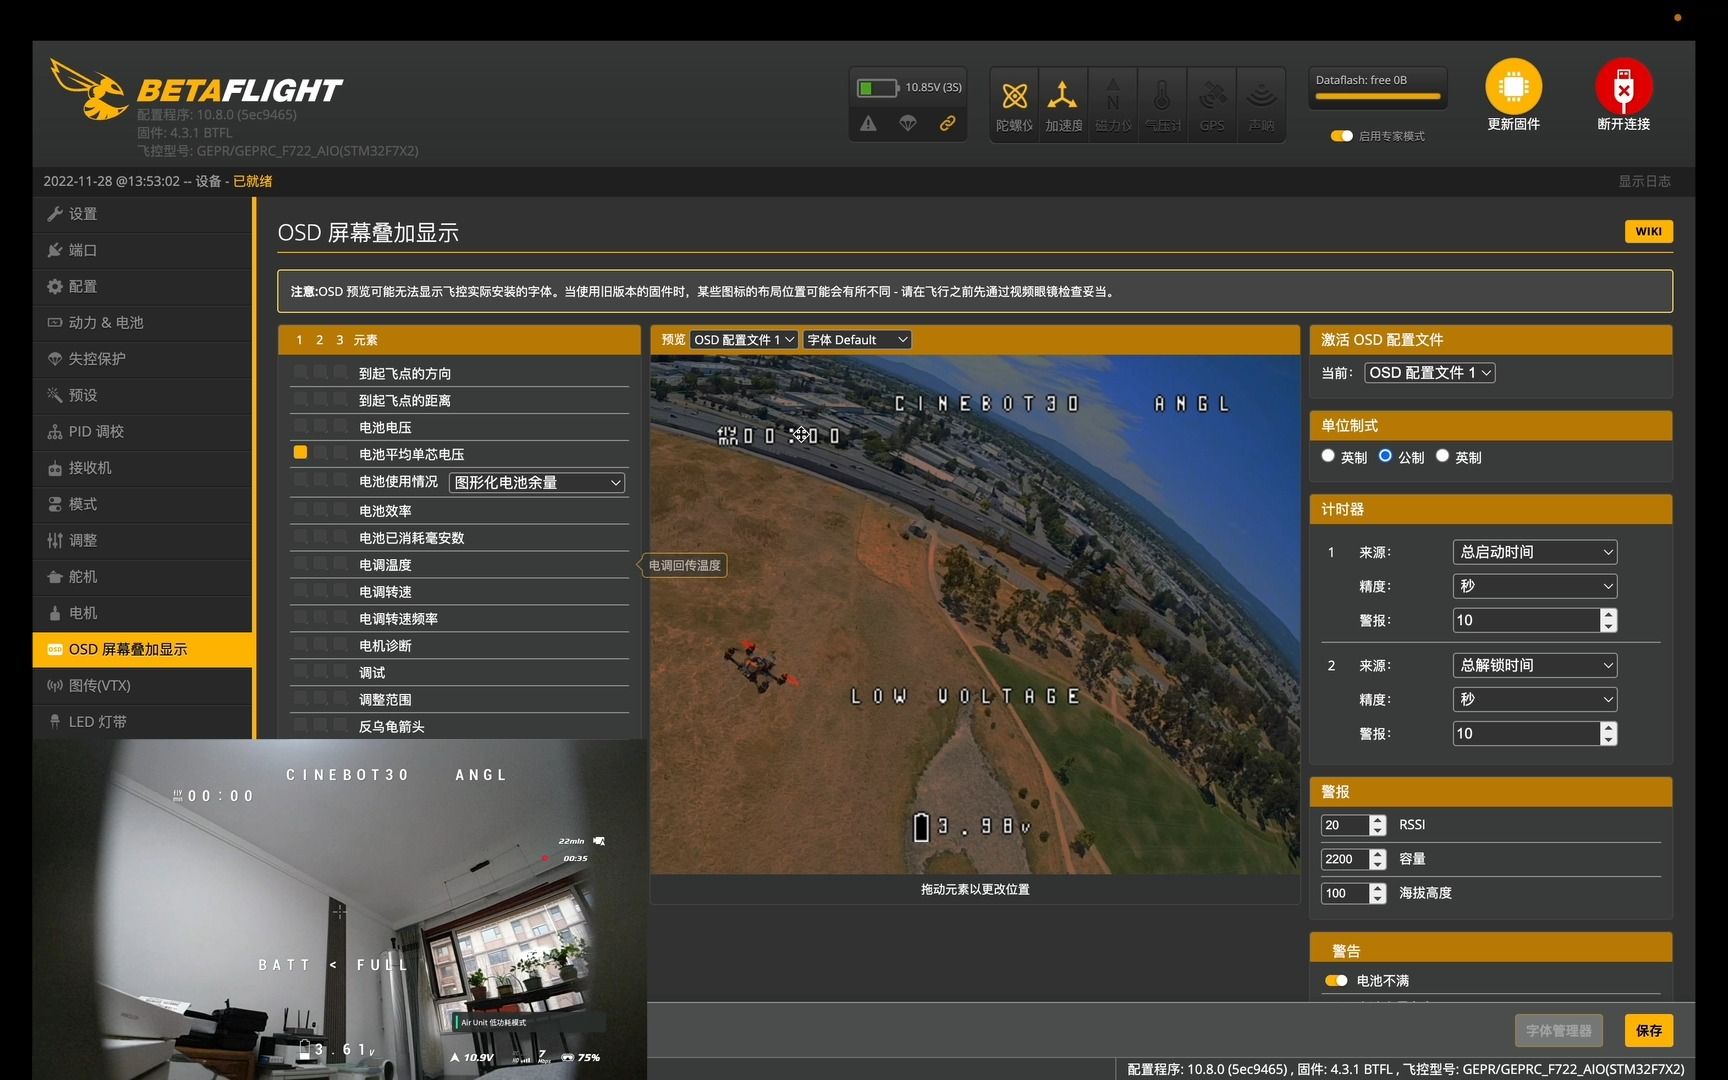Open timer 1 source 总启动时间 dropdown
The height and width of the screenshot is (1080, 1728).
point(1534,552)
